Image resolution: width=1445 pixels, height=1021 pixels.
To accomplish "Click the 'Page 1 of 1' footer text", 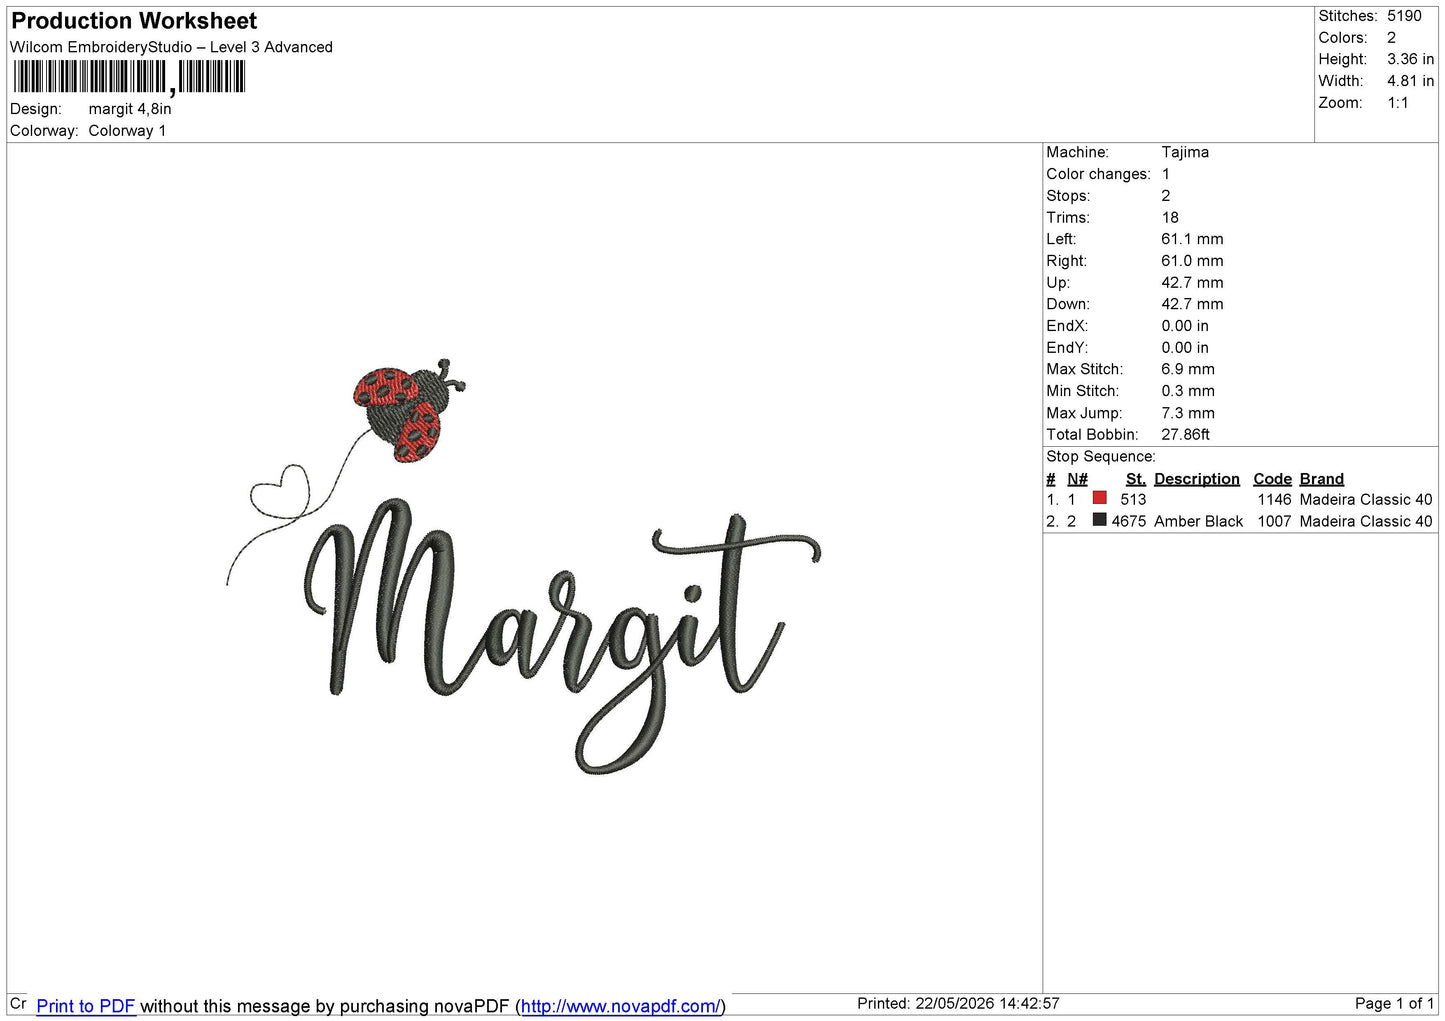I will pyautogui.click(x=1394, y=1003).
